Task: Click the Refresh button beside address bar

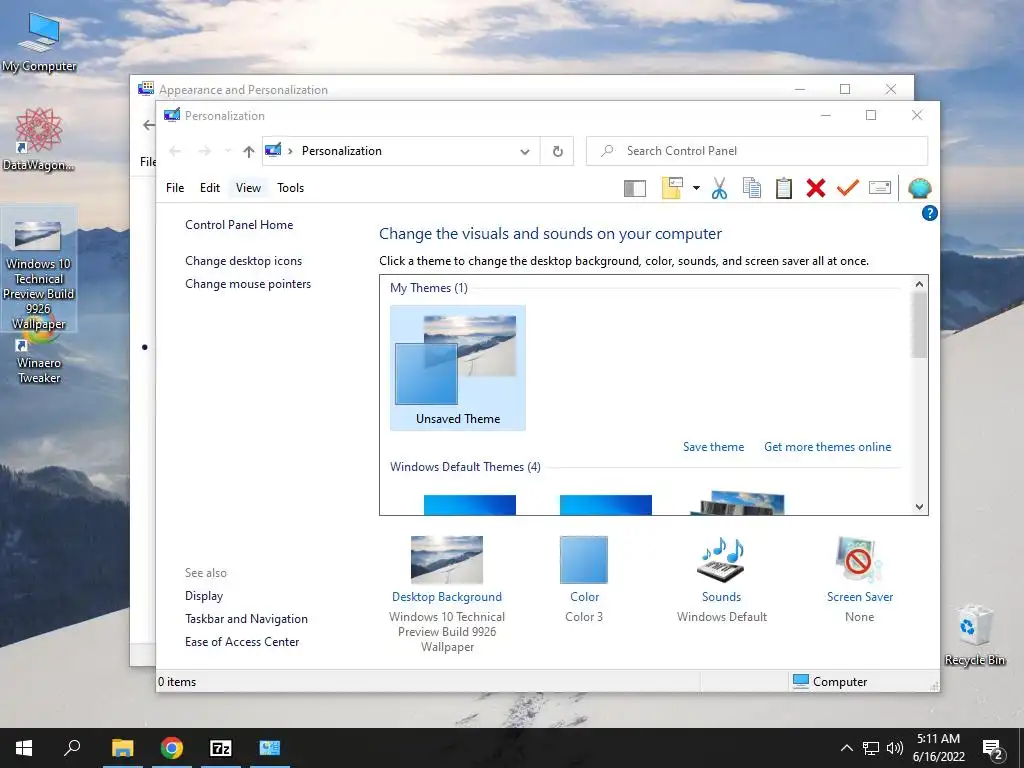Action: click(558, 151)
